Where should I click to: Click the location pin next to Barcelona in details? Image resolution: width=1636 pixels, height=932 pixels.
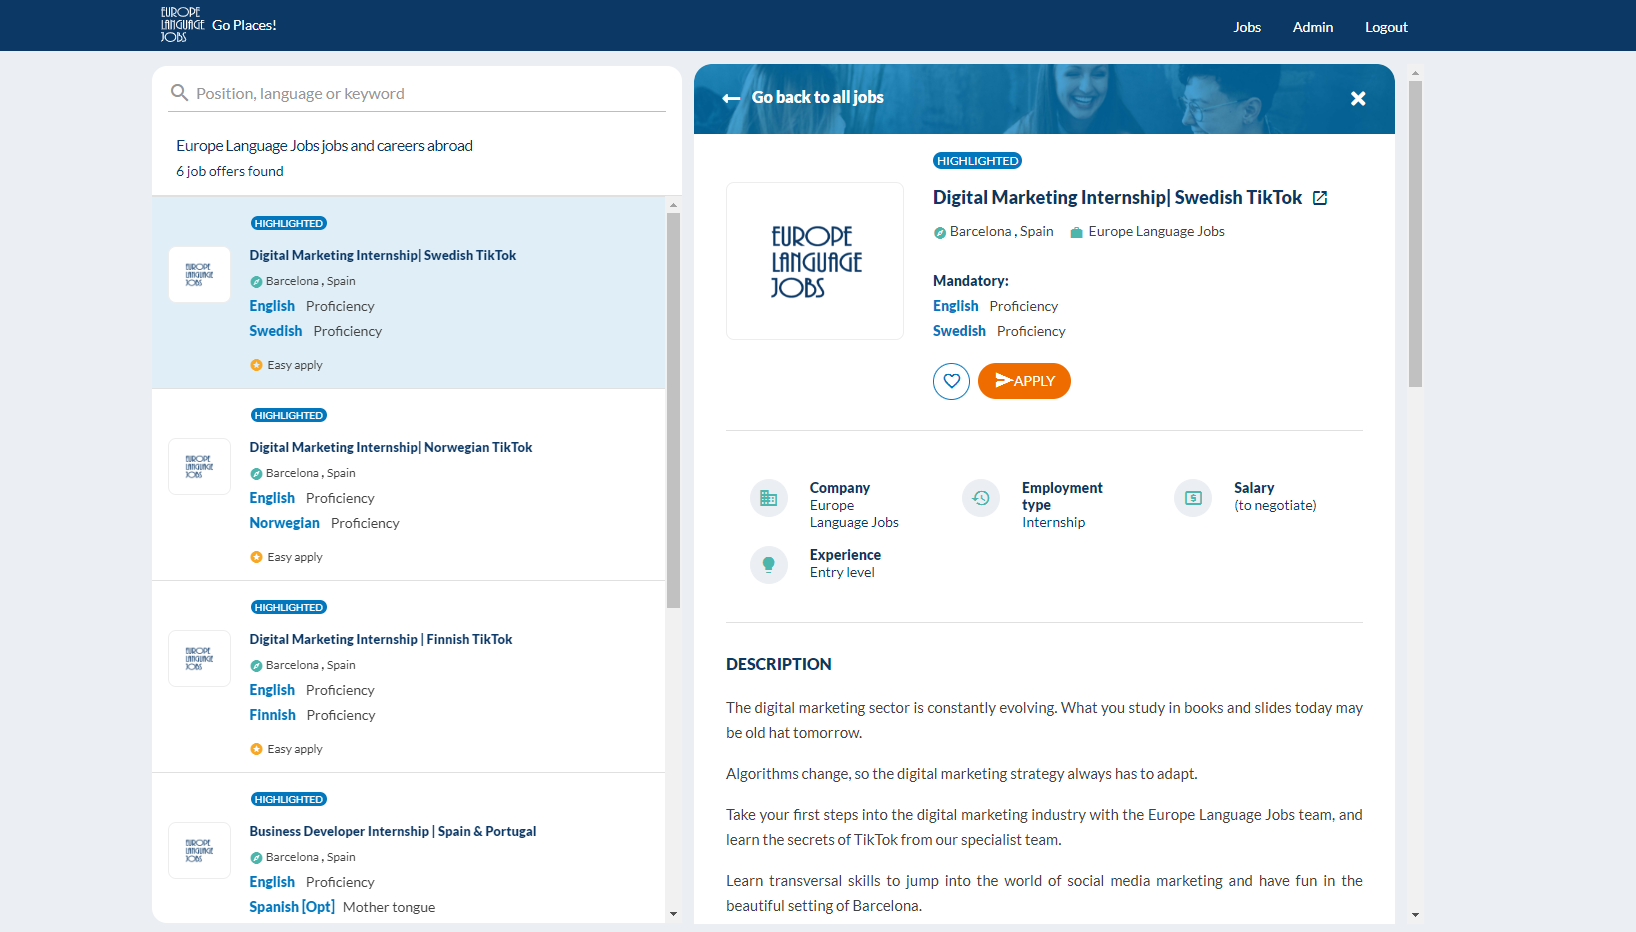[x=939, y=232]
